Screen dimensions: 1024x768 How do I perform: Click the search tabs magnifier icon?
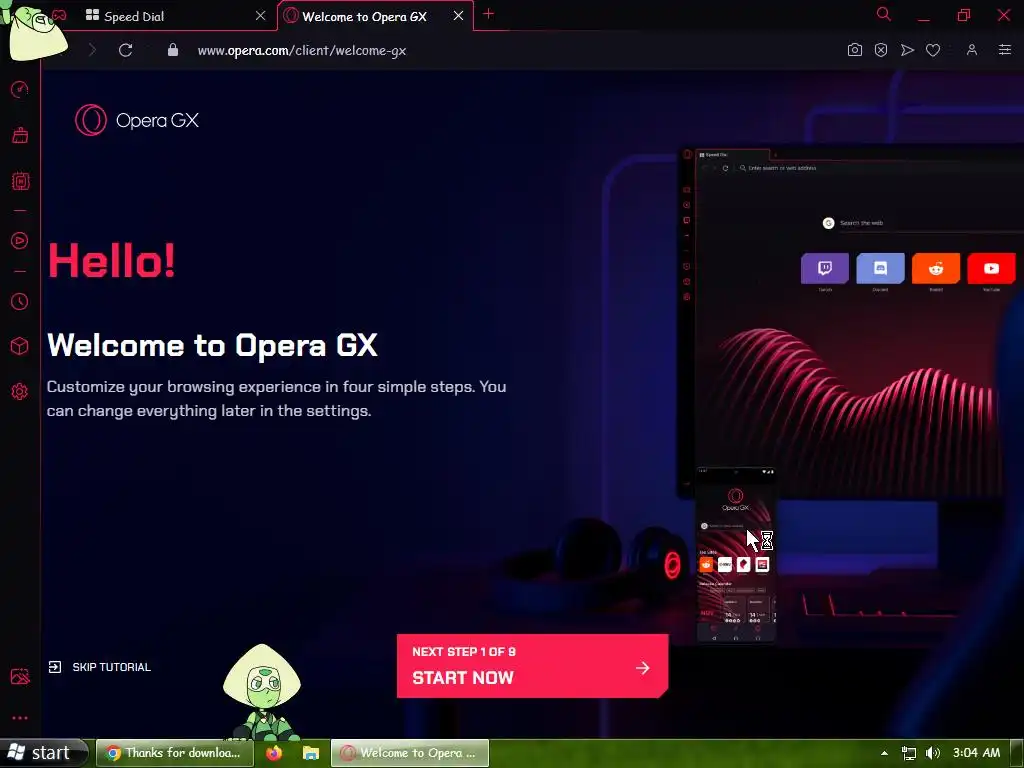point(884,14)
